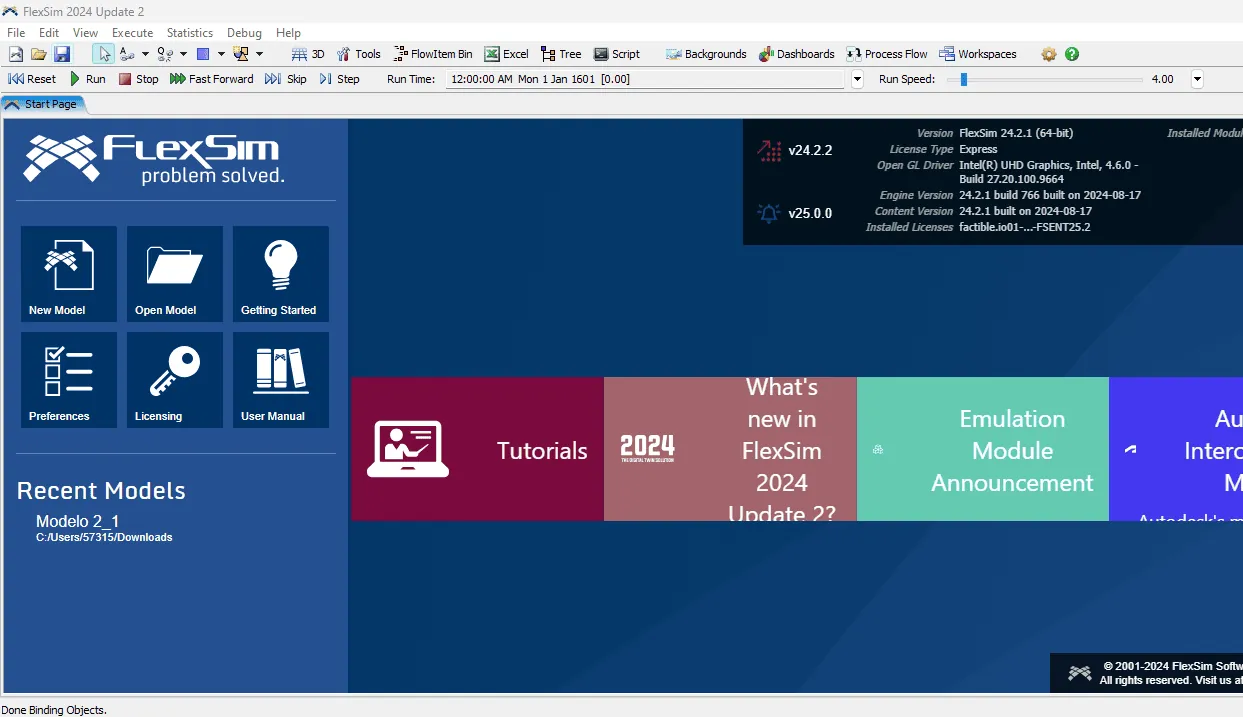Image resolution: width=1243 pixels, height=717 pixels.
Task: Expand the selection tool dropdown arrow
Action: coord(221,54)
